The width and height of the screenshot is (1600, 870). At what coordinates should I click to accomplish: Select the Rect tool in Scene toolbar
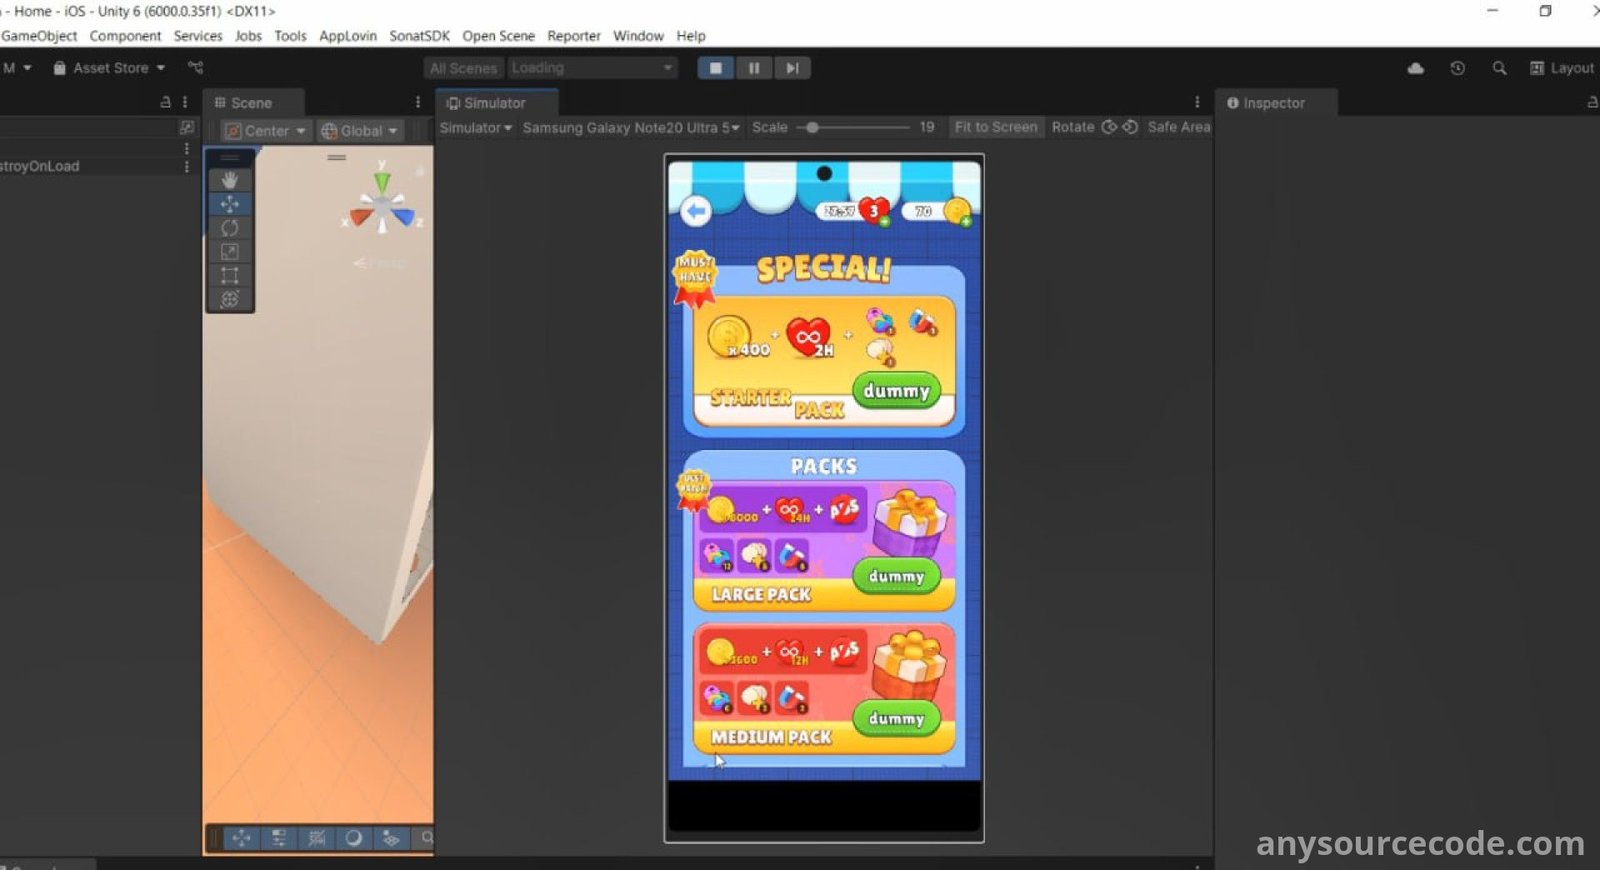pos(229,276)
